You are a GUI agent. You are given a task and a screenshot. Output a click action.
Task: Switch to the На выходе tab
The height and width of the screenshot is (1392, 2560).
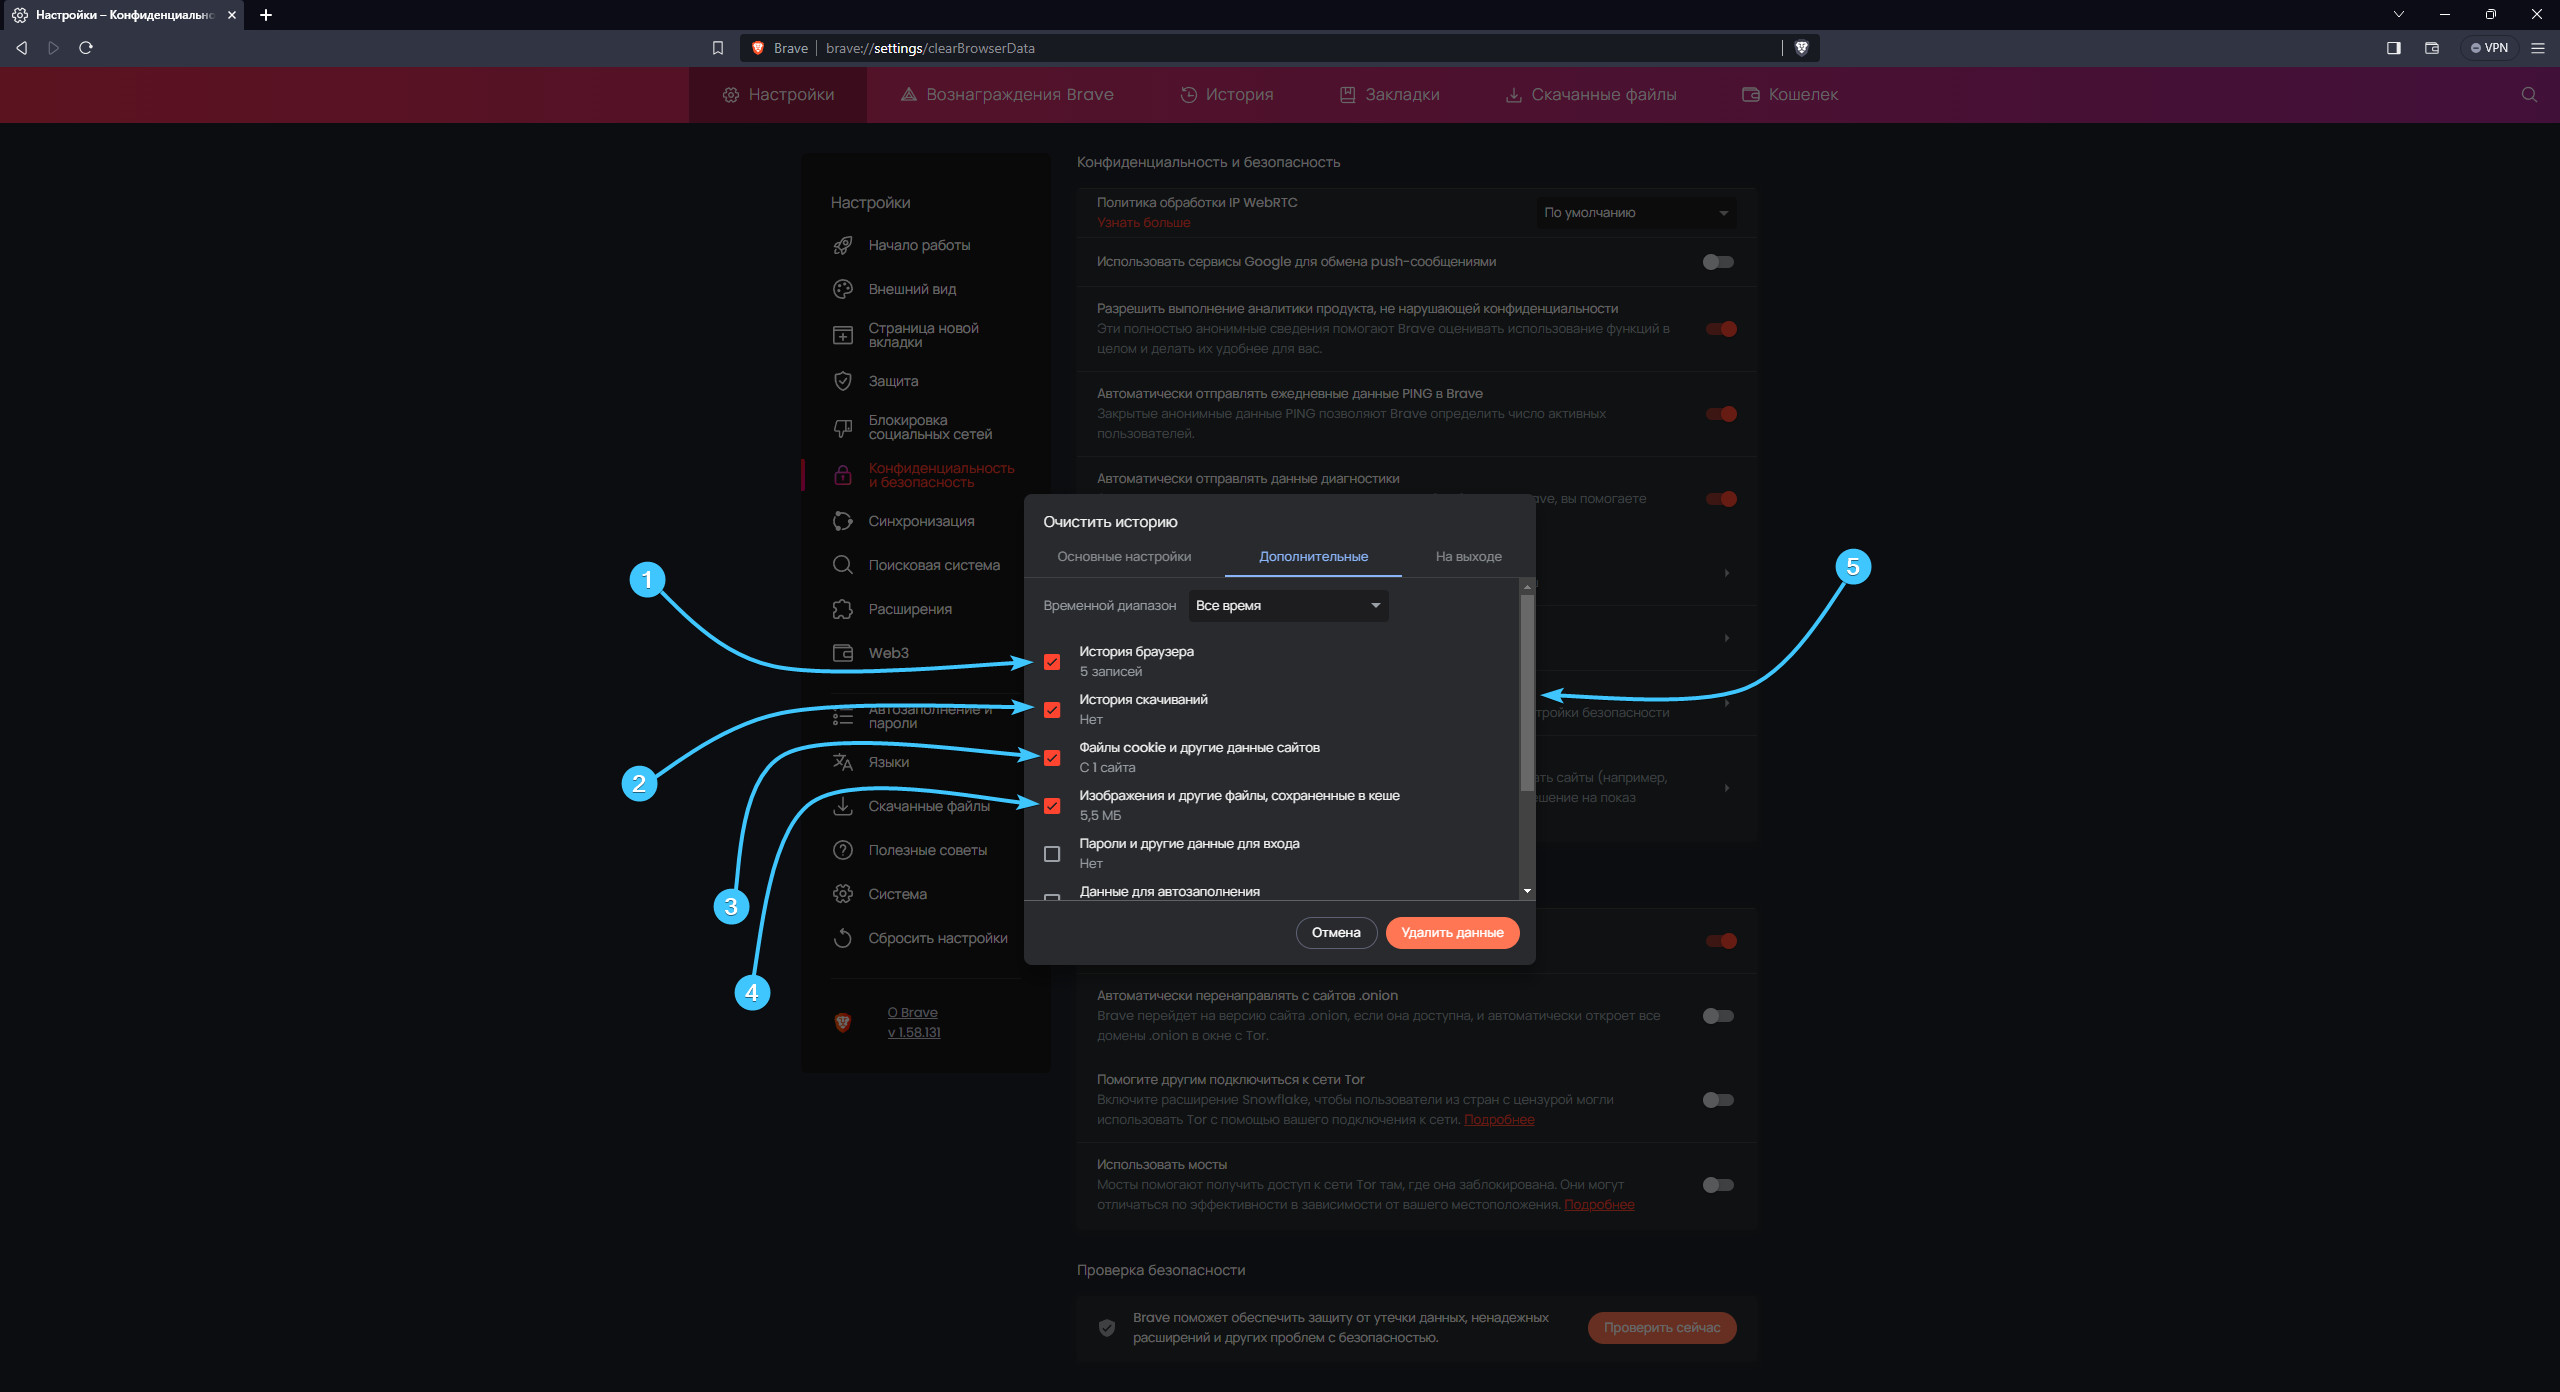[1468, 557]
